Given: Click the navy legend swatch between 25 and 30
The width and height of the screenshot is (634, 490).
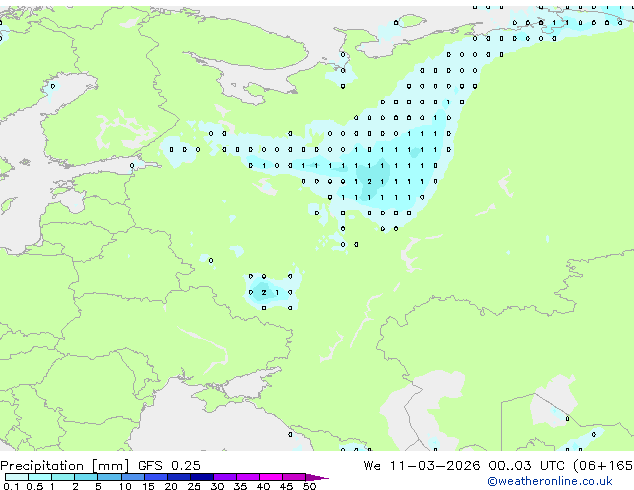Looking at the screenshot, I should (202, 477).
